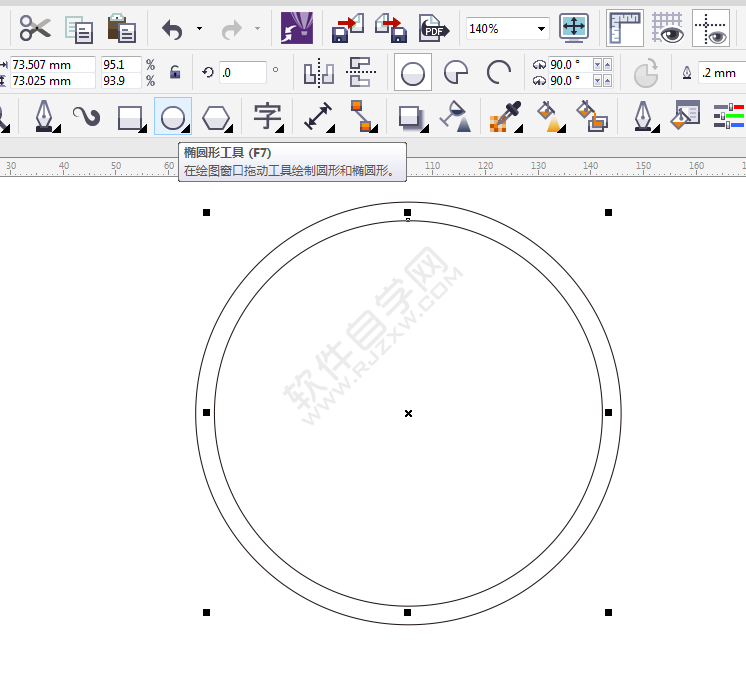Switch ellipse to Pie shape mode
746x673 pixels.
tap(456, 73)
